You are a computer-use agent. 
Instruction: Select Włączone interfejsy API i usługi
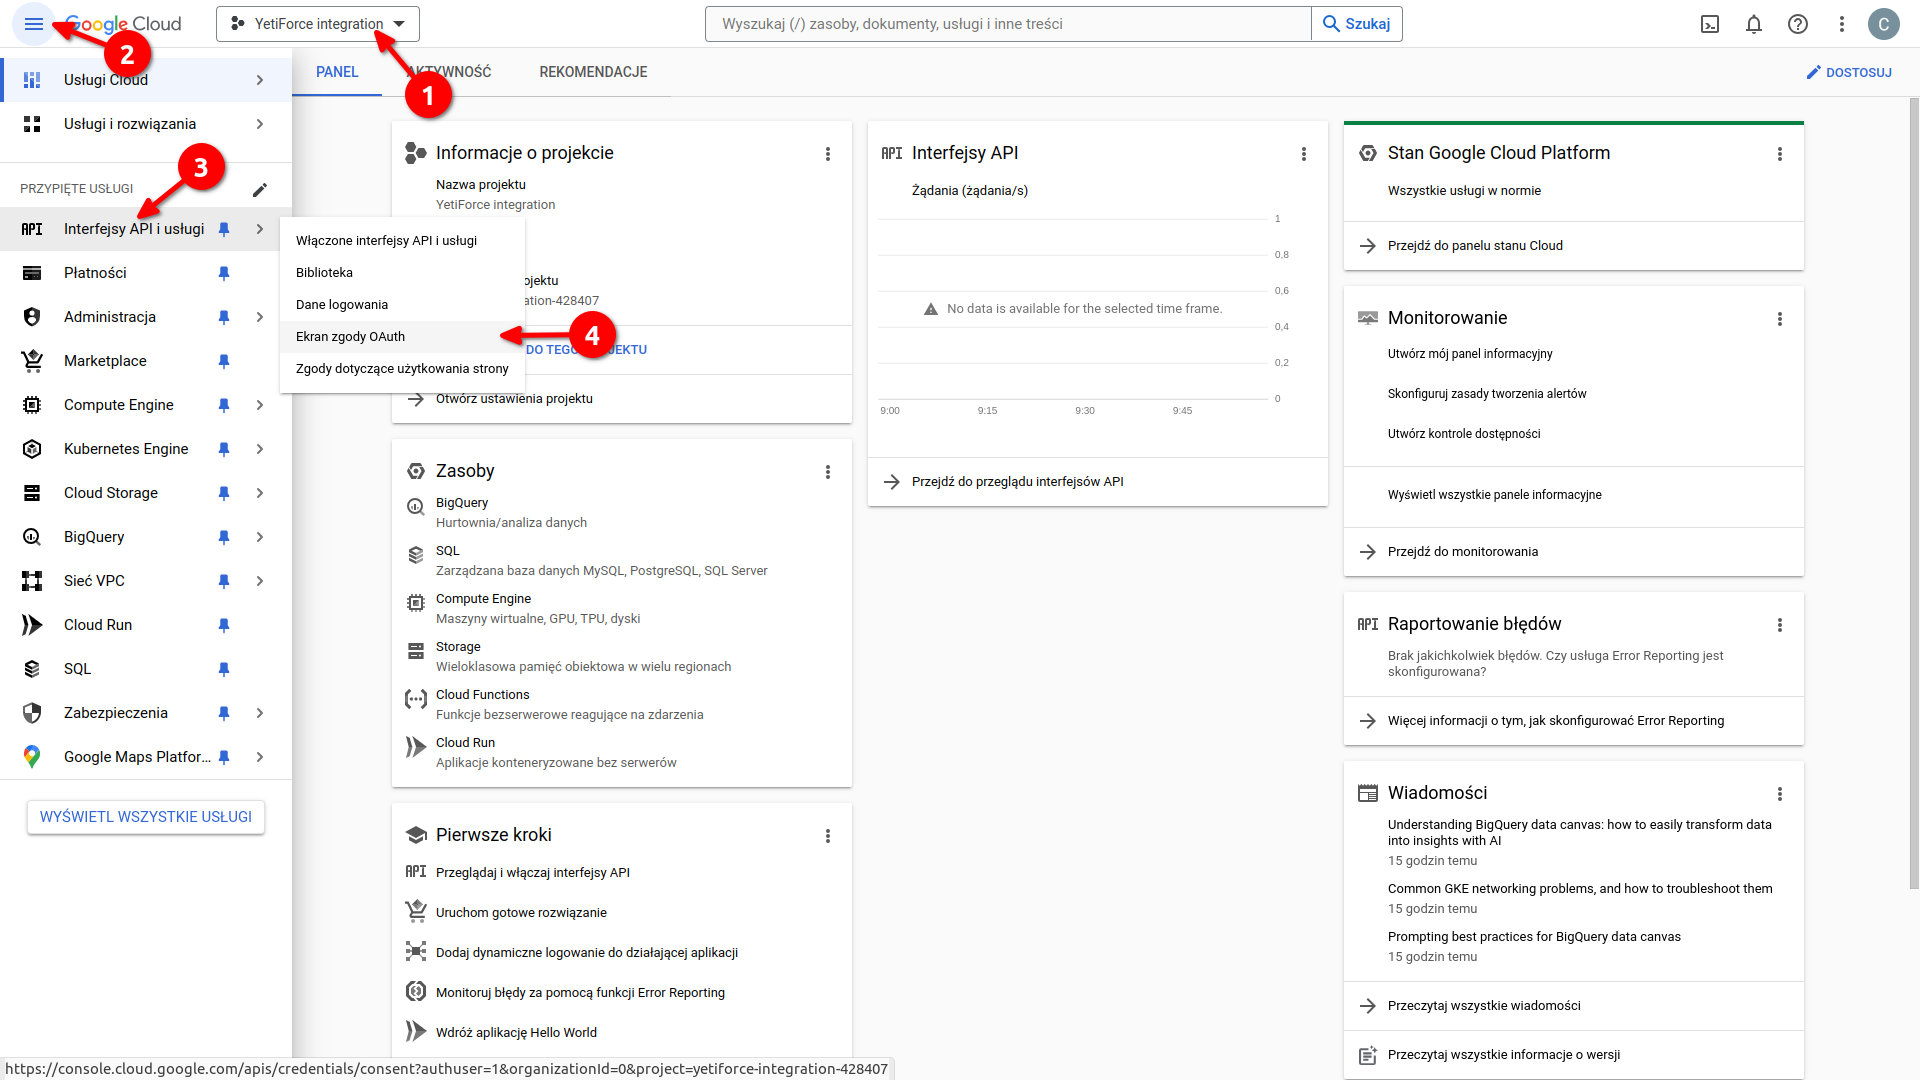pyautogui.click(x=402, y=241)
